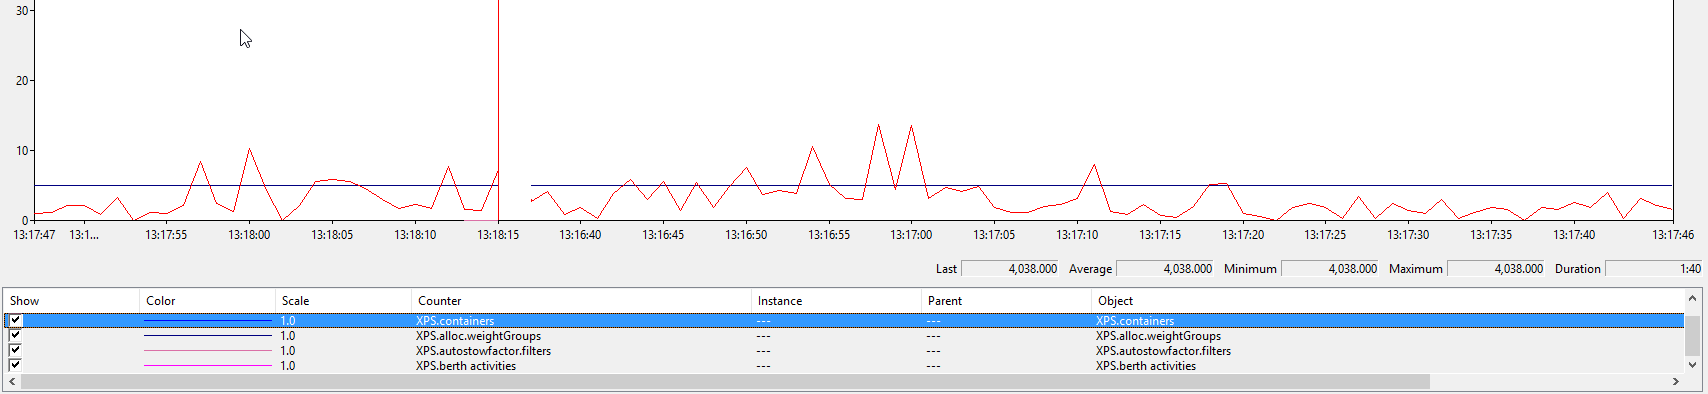Uncheck the XPS.containers show checkbox
1708x394 pixels.
tap(15, 321)
